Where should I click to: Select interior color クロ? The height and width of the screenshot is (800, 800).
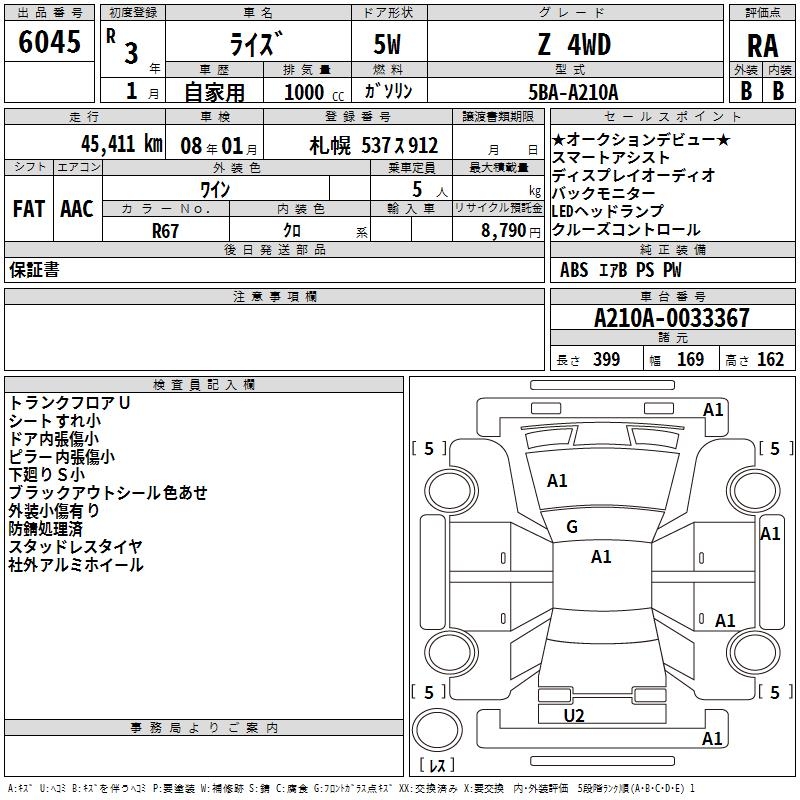click(292, 231)
